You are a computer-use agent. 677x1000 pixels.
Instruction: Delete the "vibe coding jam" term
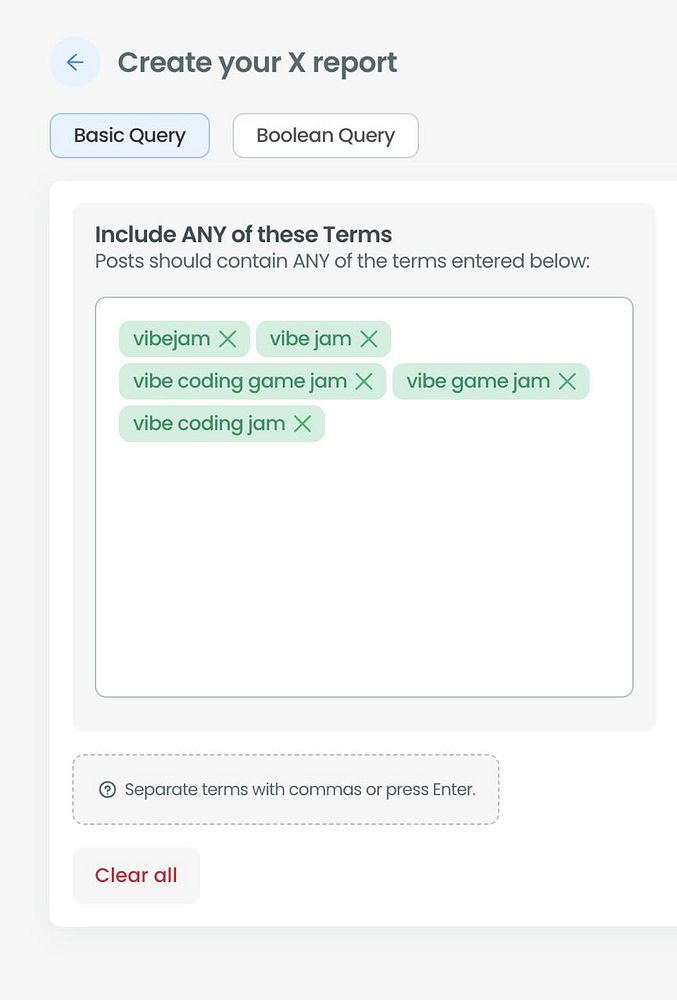coord(303,424)
